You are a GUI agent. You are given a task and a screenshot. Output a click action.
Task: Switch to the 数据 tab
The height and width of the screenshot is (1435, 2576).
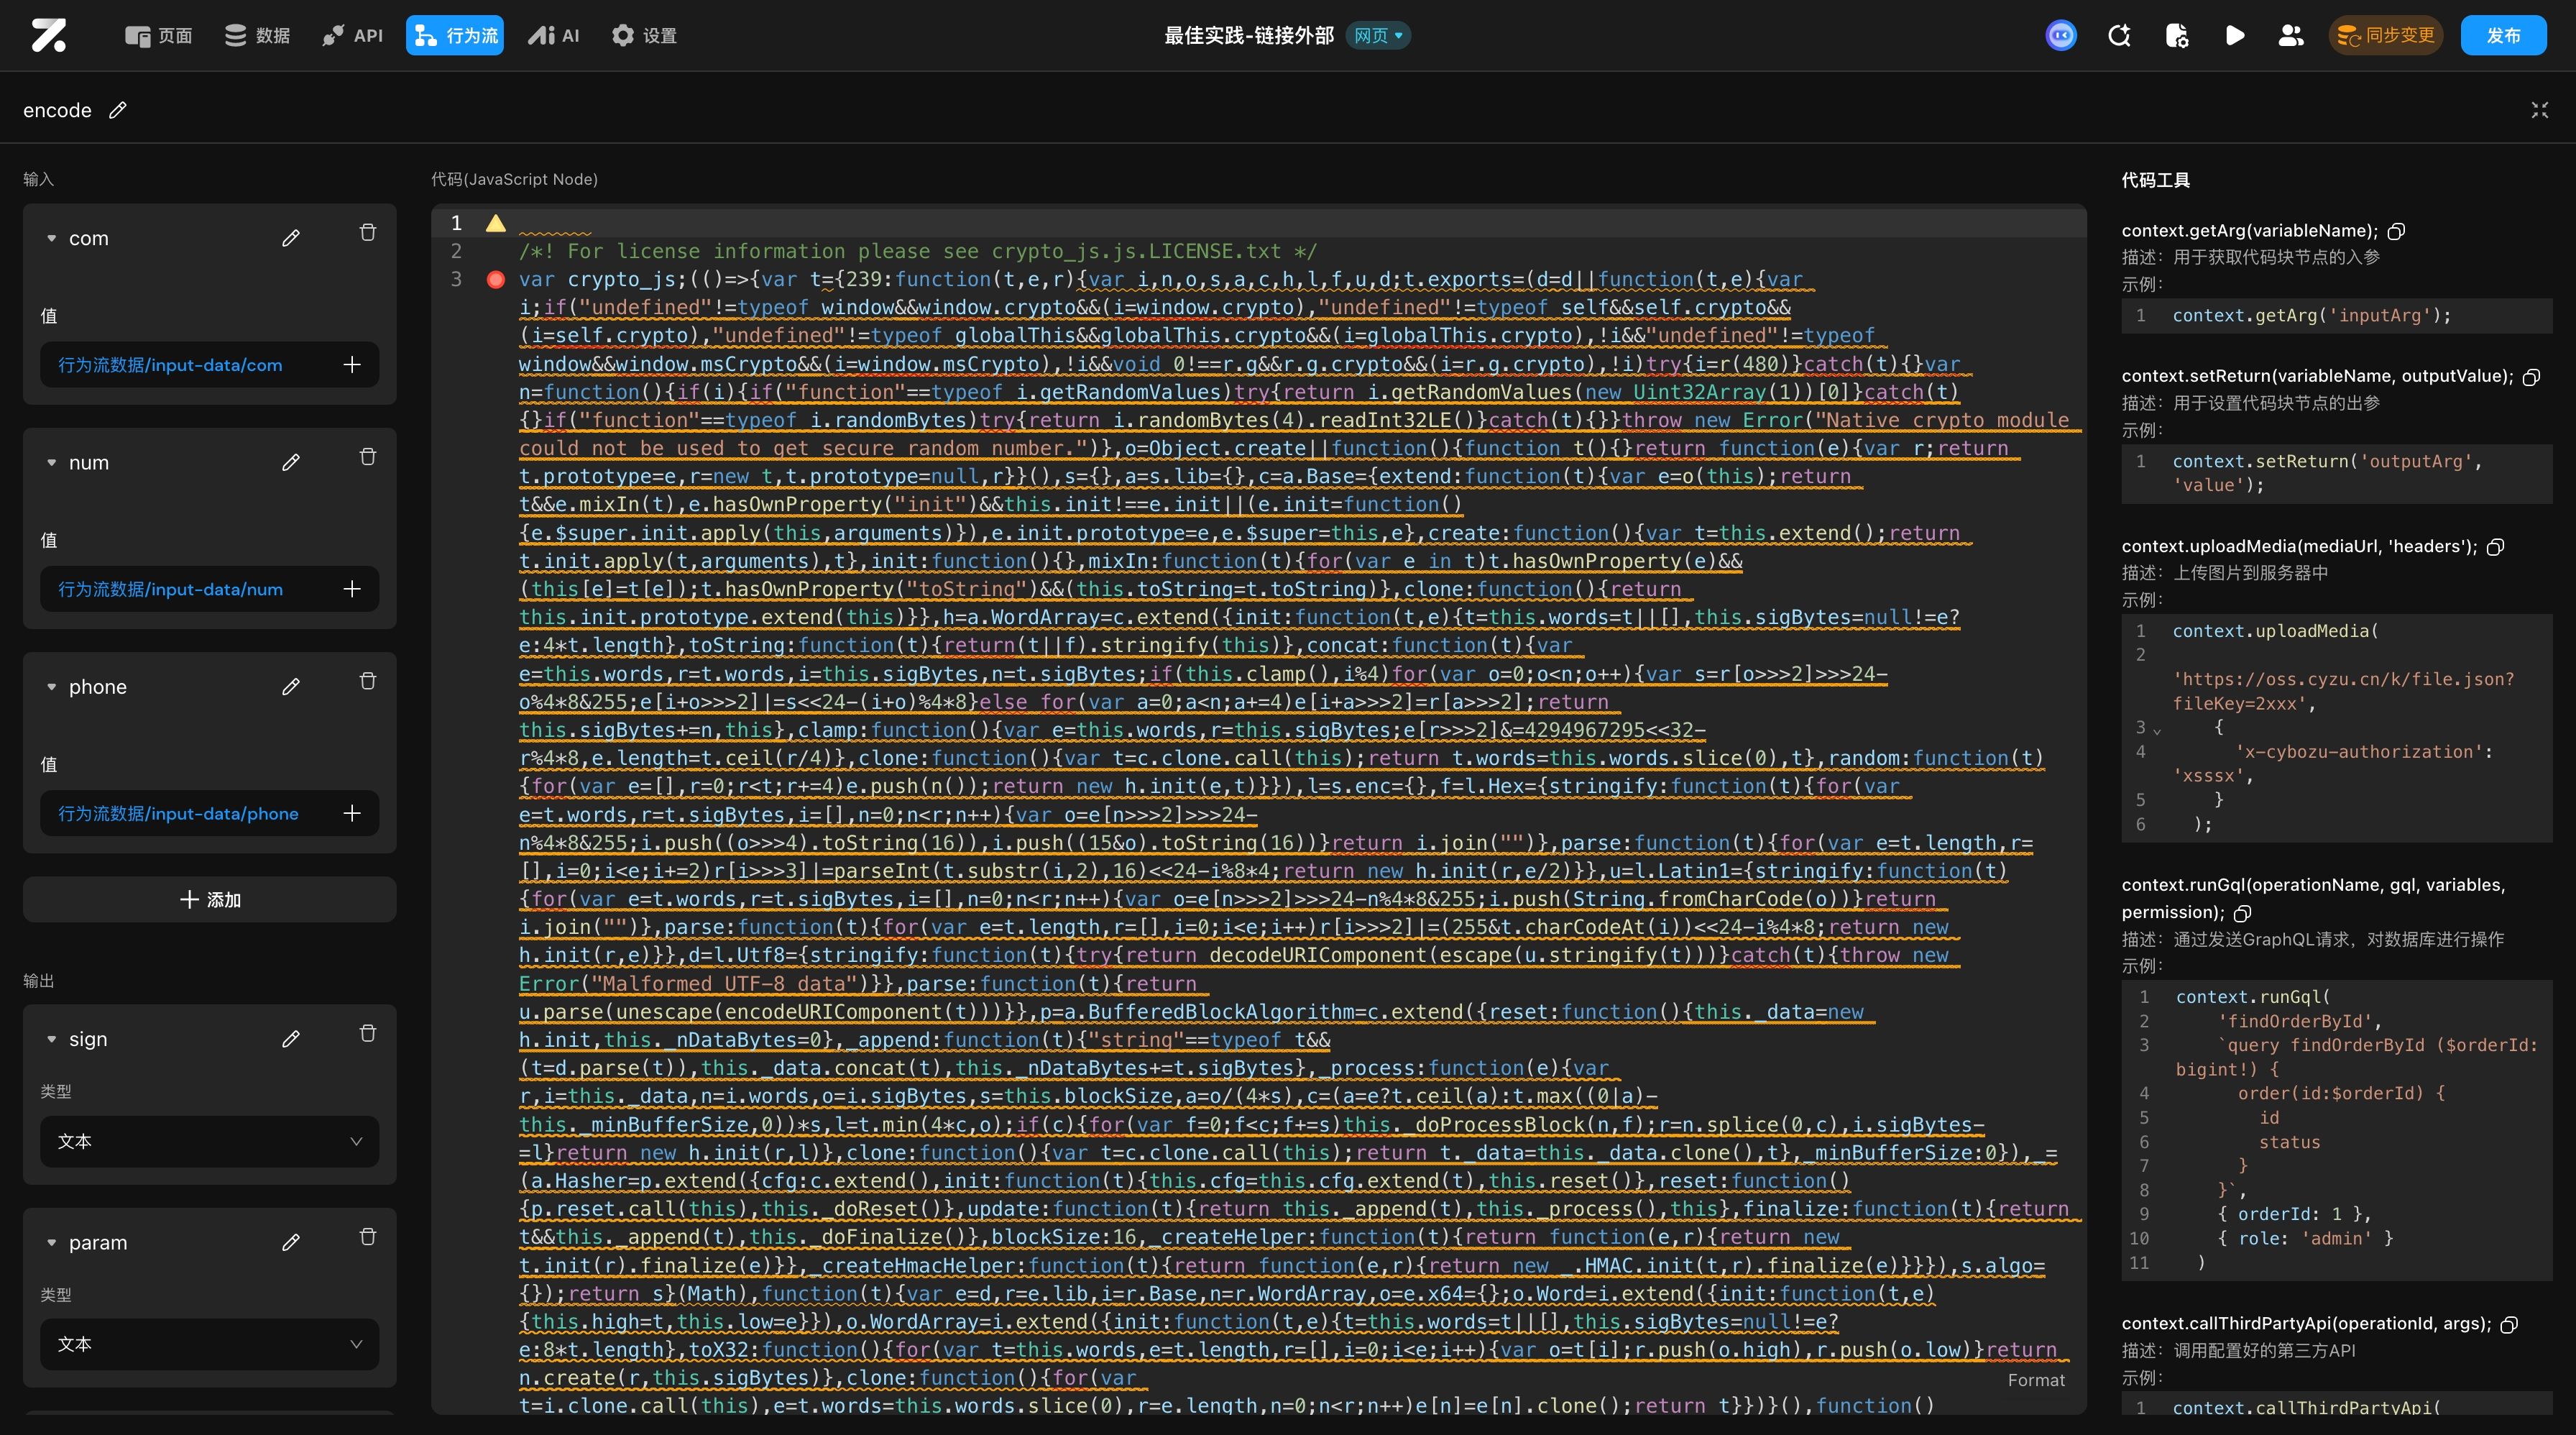click(257, 36)
